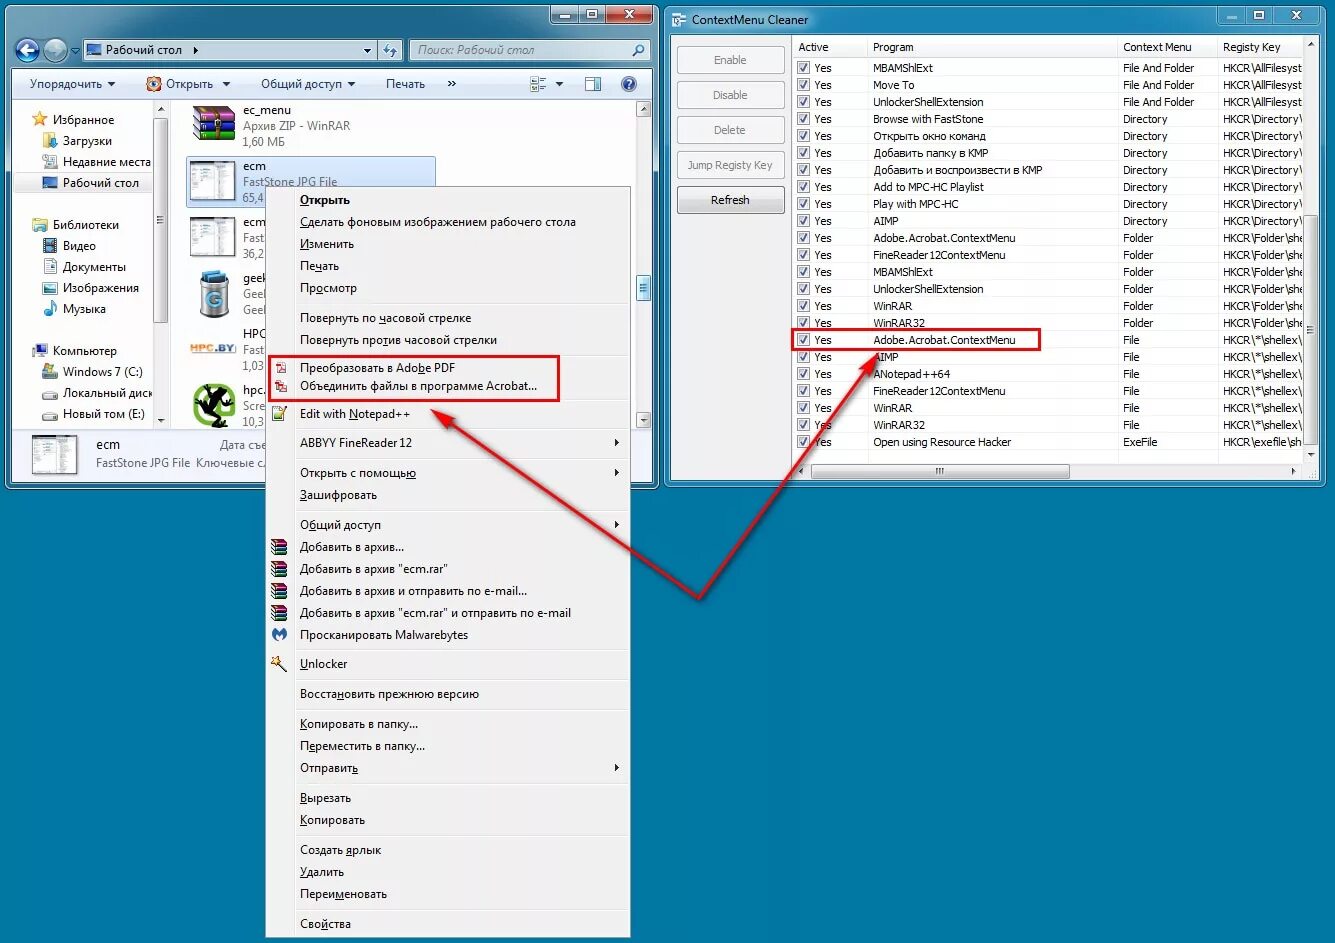Select the green Screaming Frog file icon
Screen dimensions: 1335x943
[213, 405]
